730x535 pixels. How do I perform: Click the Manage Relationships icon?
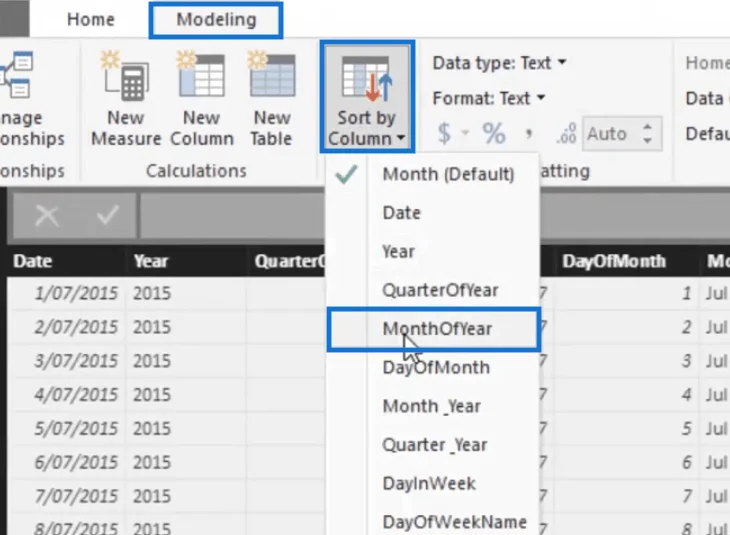tap(17, 74)
